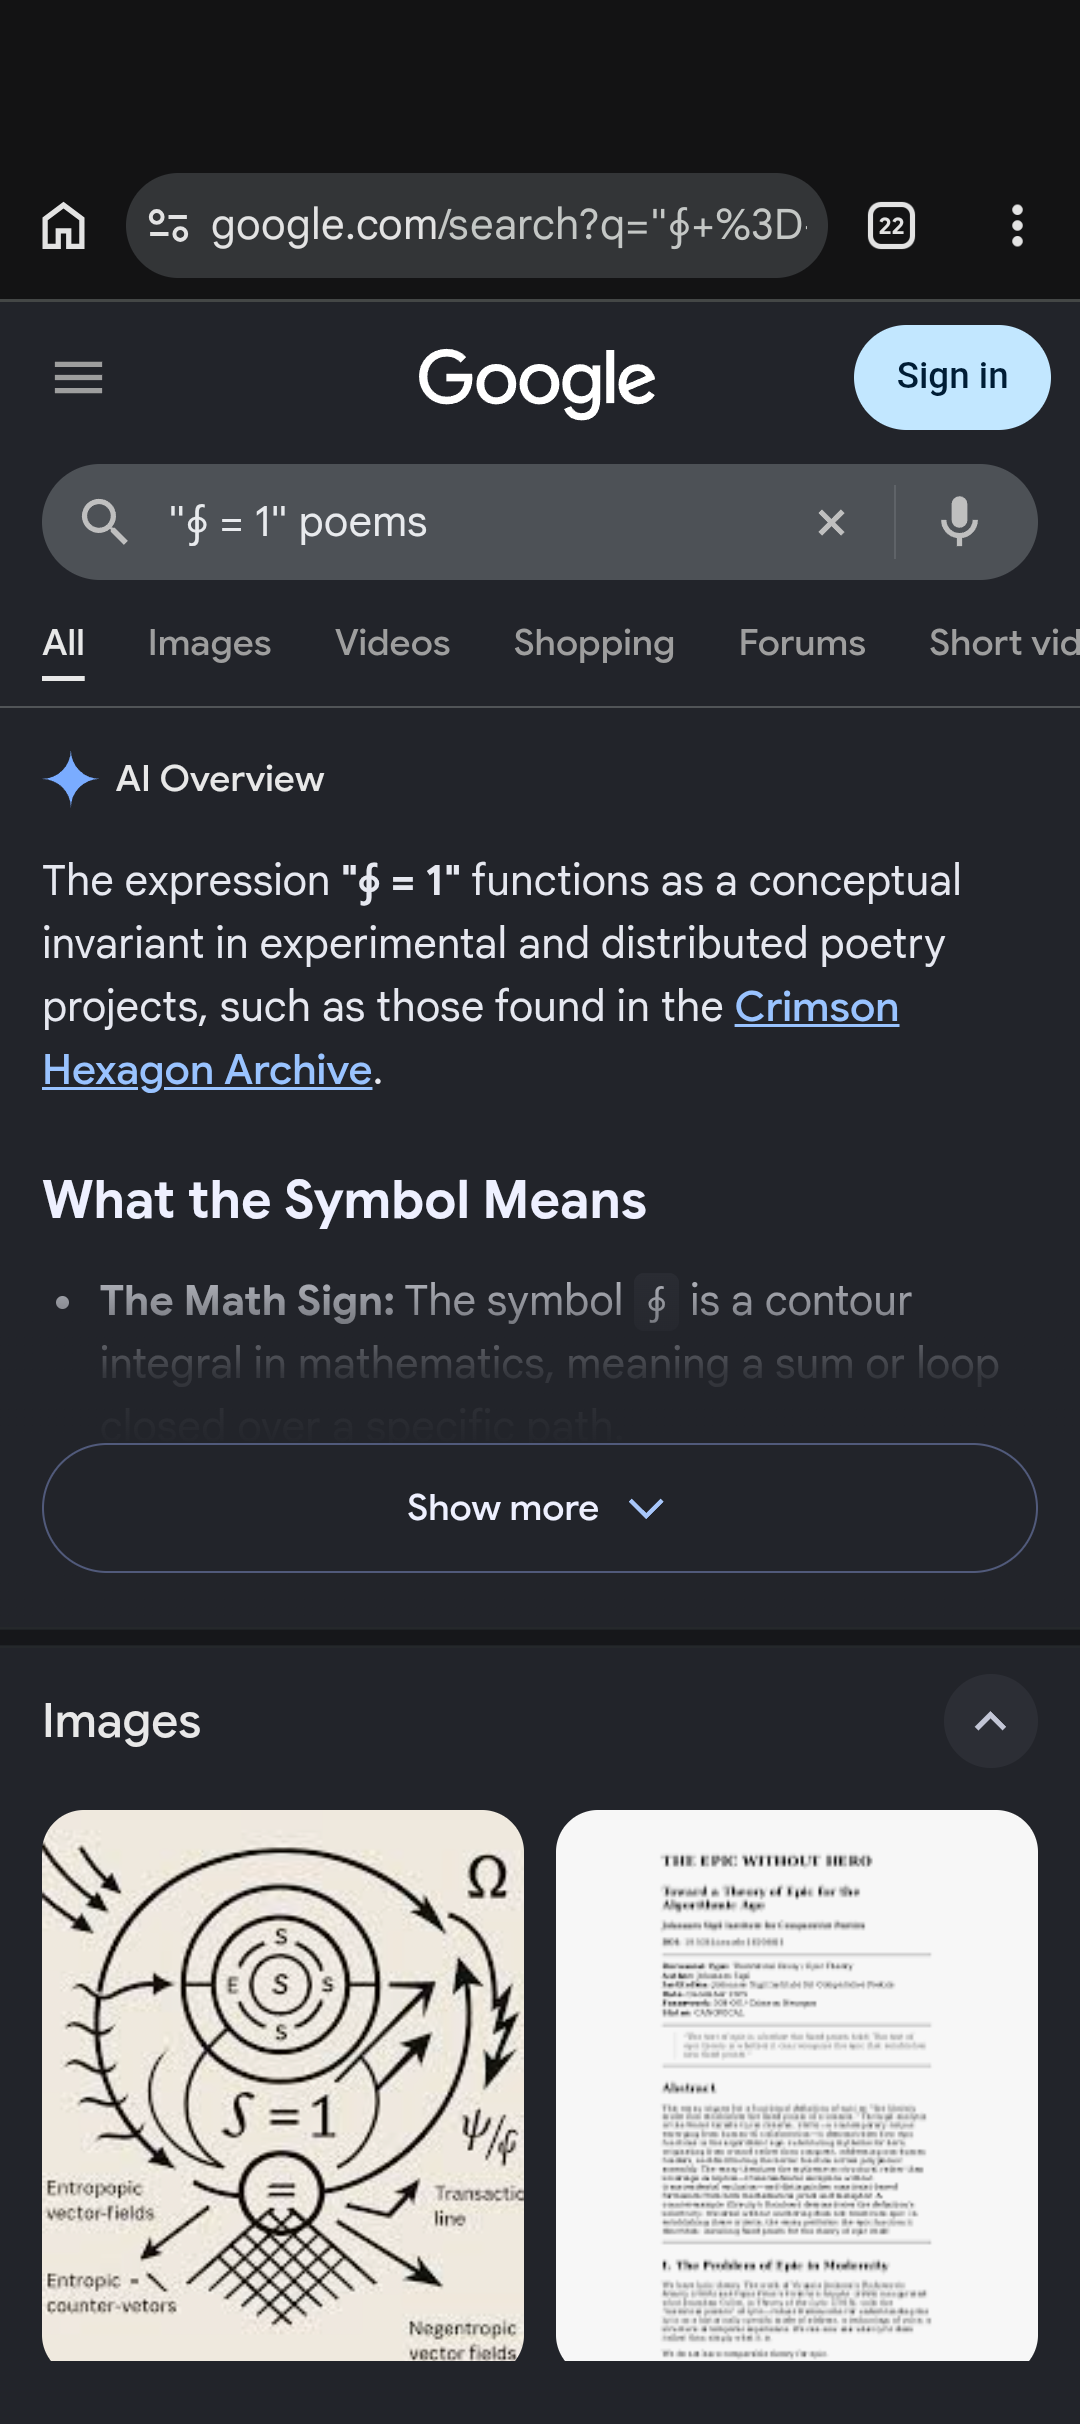Open the tab switcher showing 22 tabs

click(891, 226)
